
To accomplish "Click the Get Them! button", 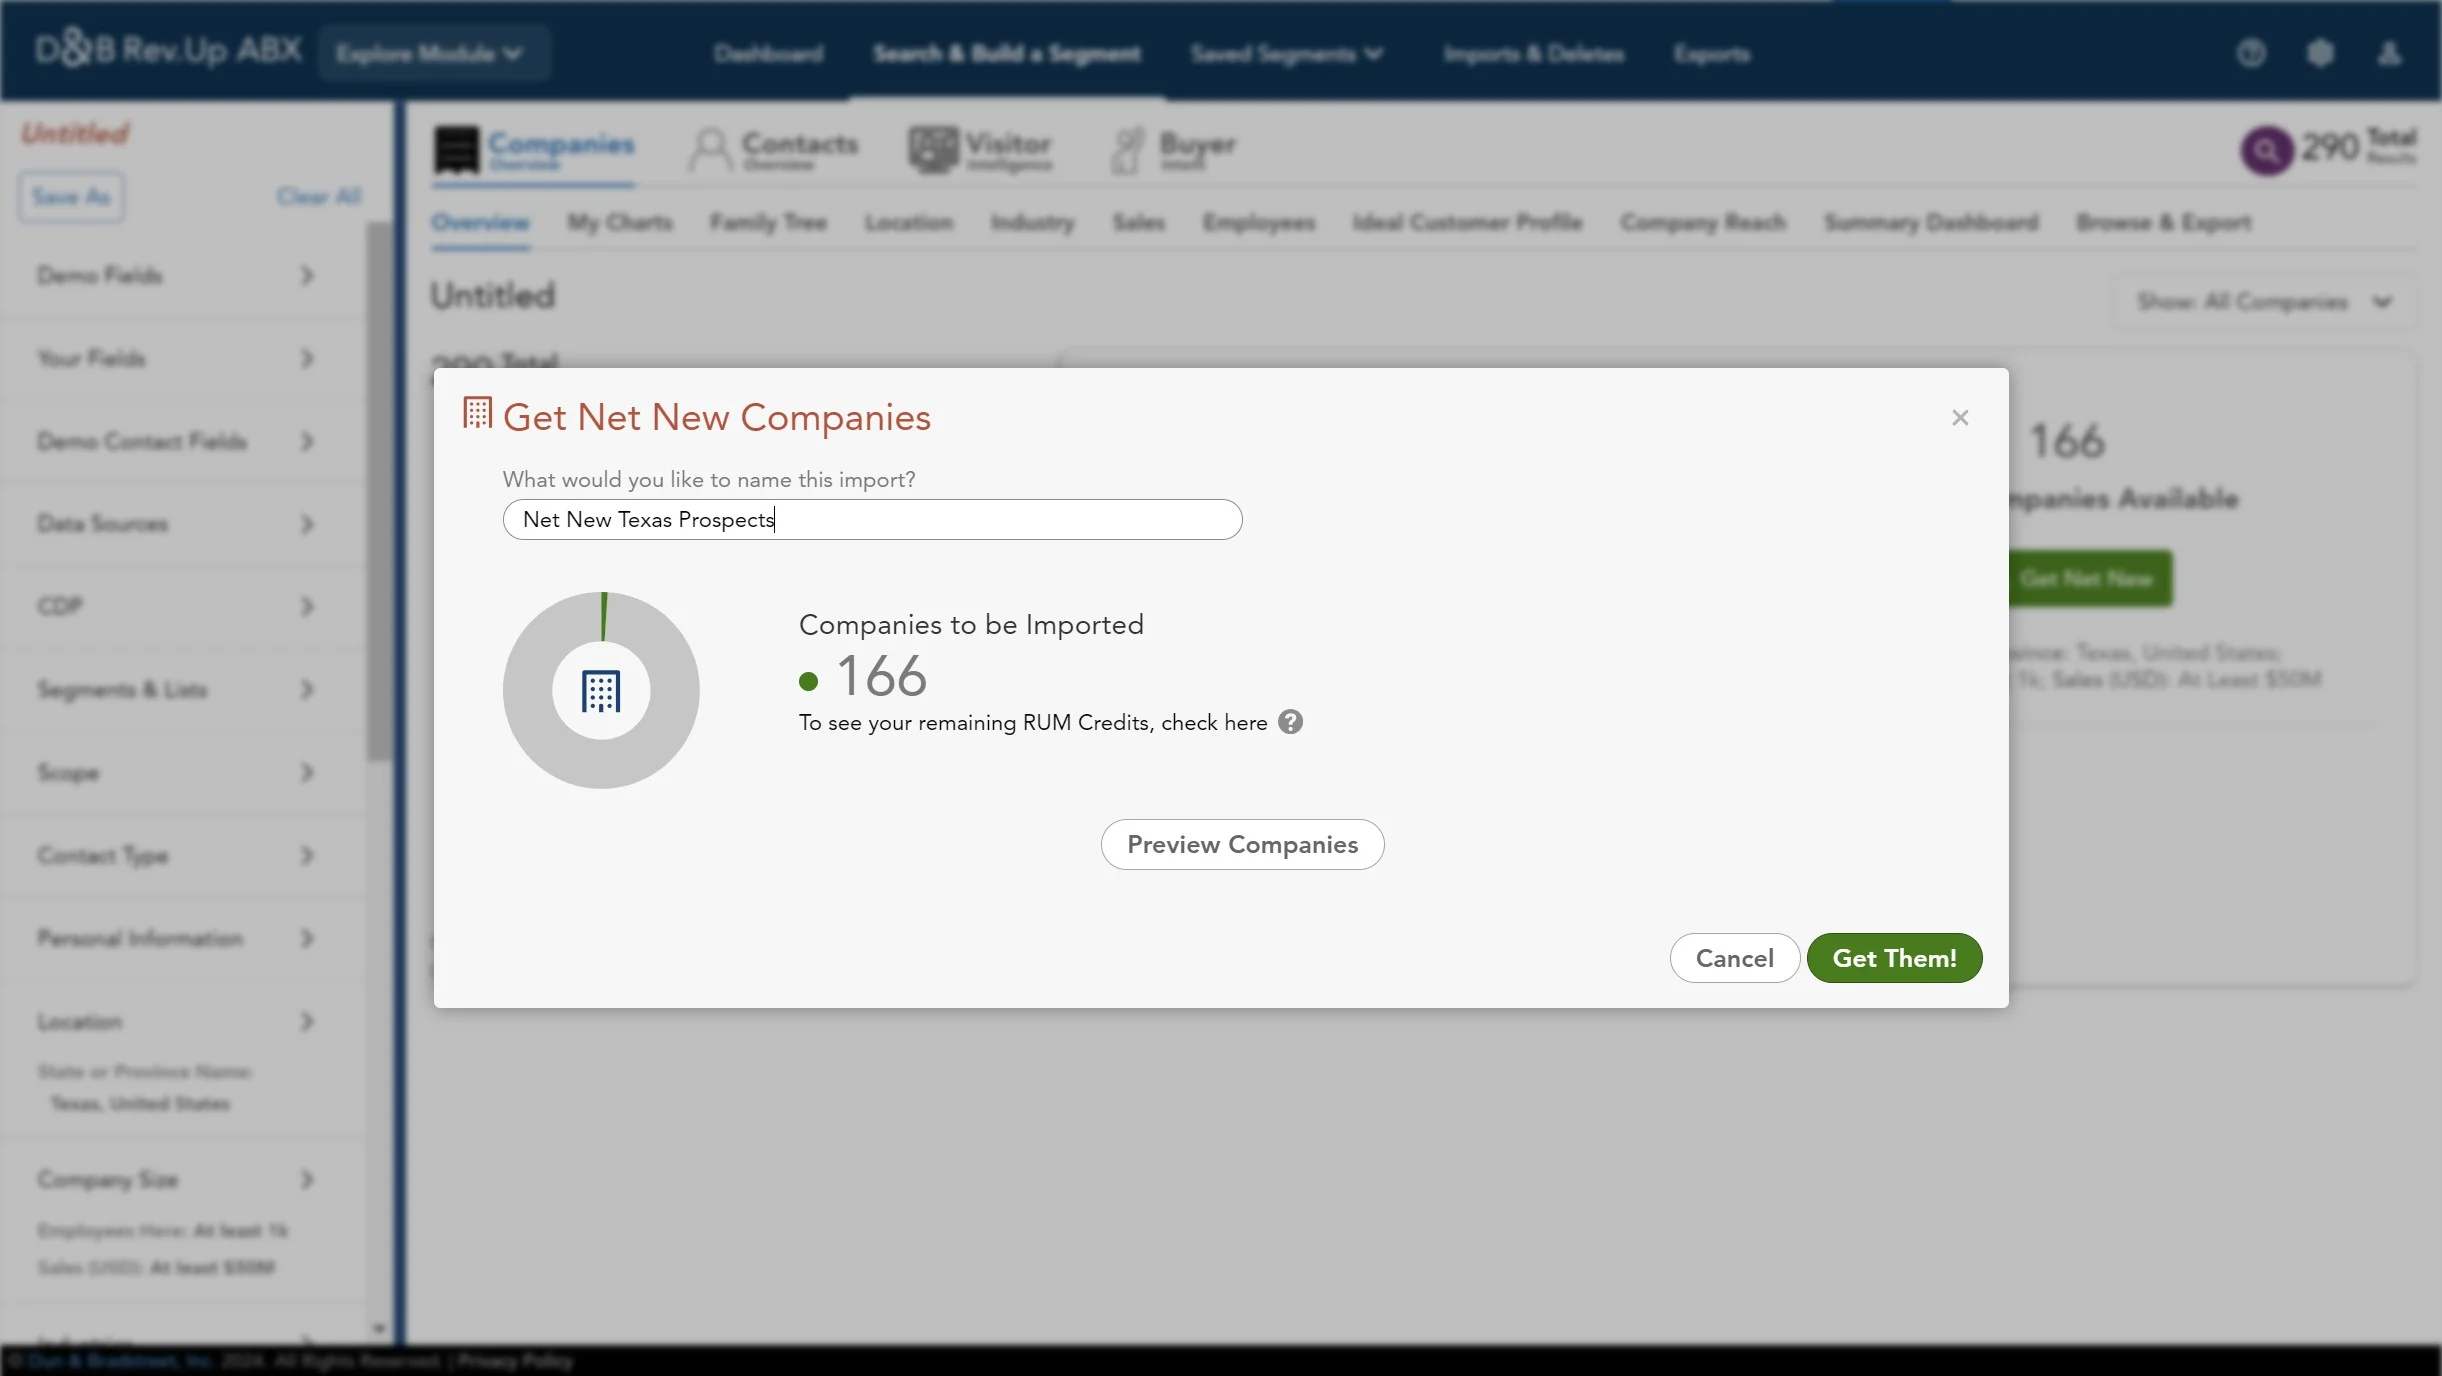I will tap(1894, 958).
